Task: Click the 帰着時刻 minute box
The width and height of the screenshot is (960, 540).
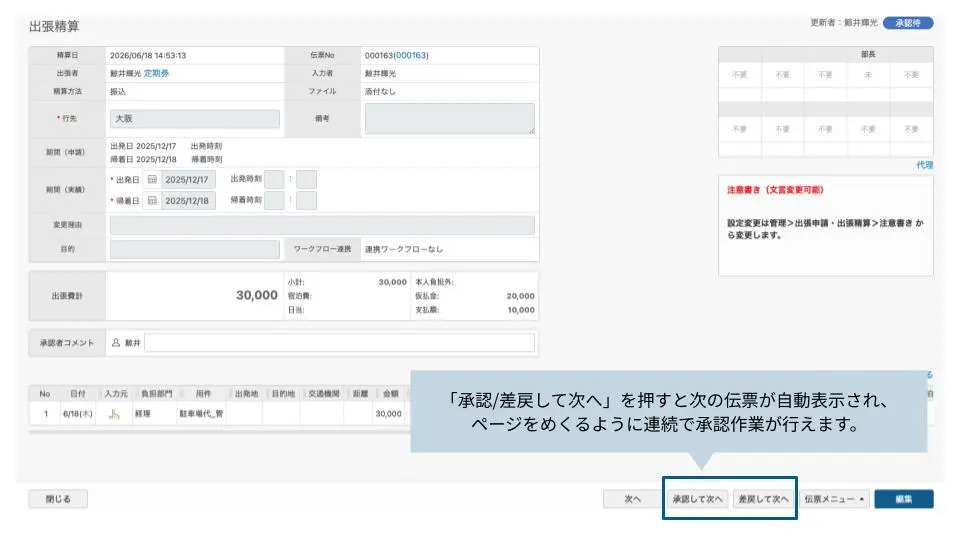Action: [306, 200]
